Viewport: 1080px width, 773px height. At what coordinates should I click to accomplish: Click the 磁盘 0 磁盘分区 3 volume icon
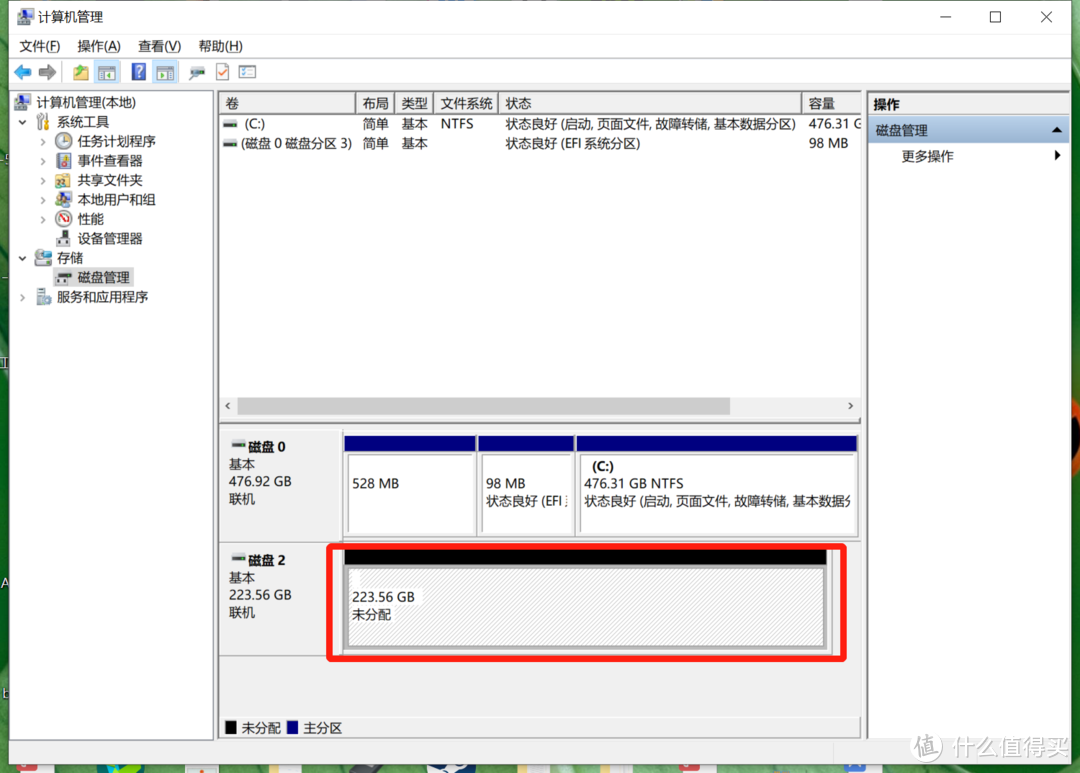(230, 143)
